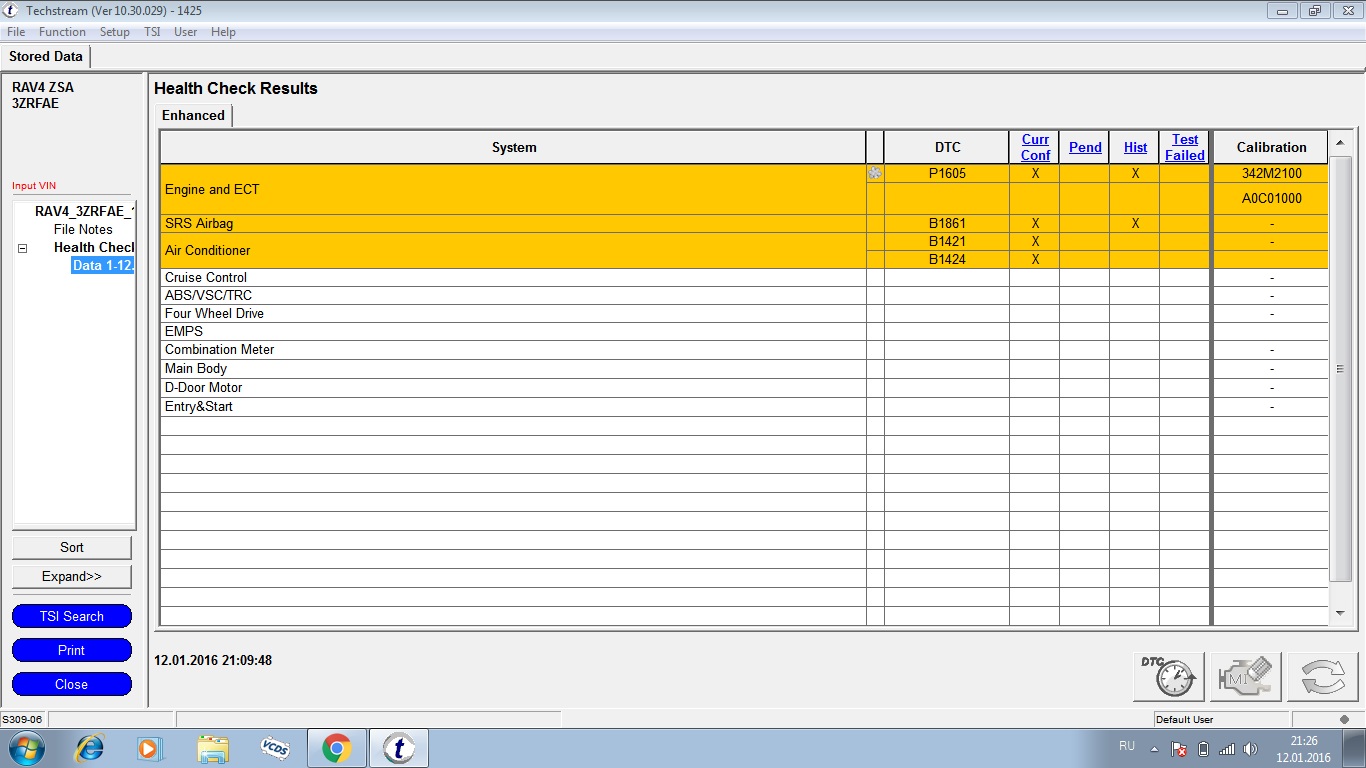Collapse the Health Check tree node
This screenshot has width=1366, height=768.
pyautogui.click(x=22, y=248)
